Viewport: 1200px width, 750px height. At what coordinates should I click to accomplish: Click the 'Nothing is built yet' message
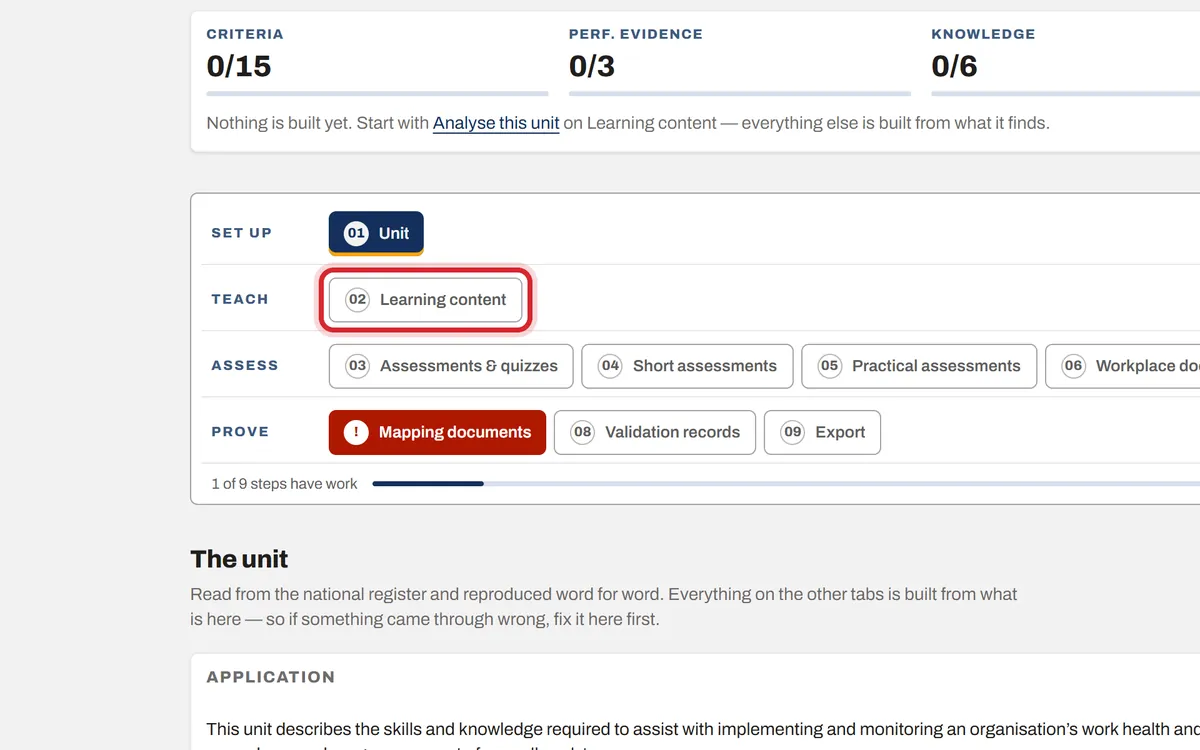tap(628, 123)
